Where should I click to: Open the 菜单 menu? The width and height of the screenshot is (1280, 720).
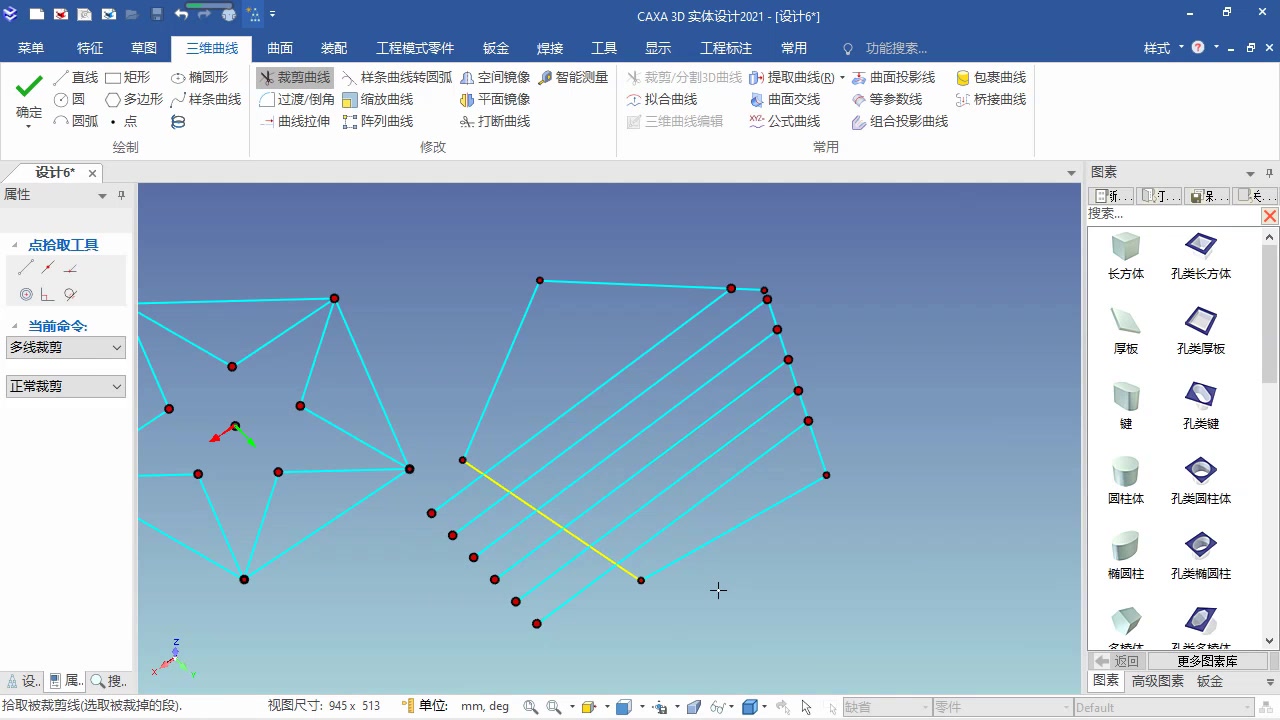click(31, 47)
